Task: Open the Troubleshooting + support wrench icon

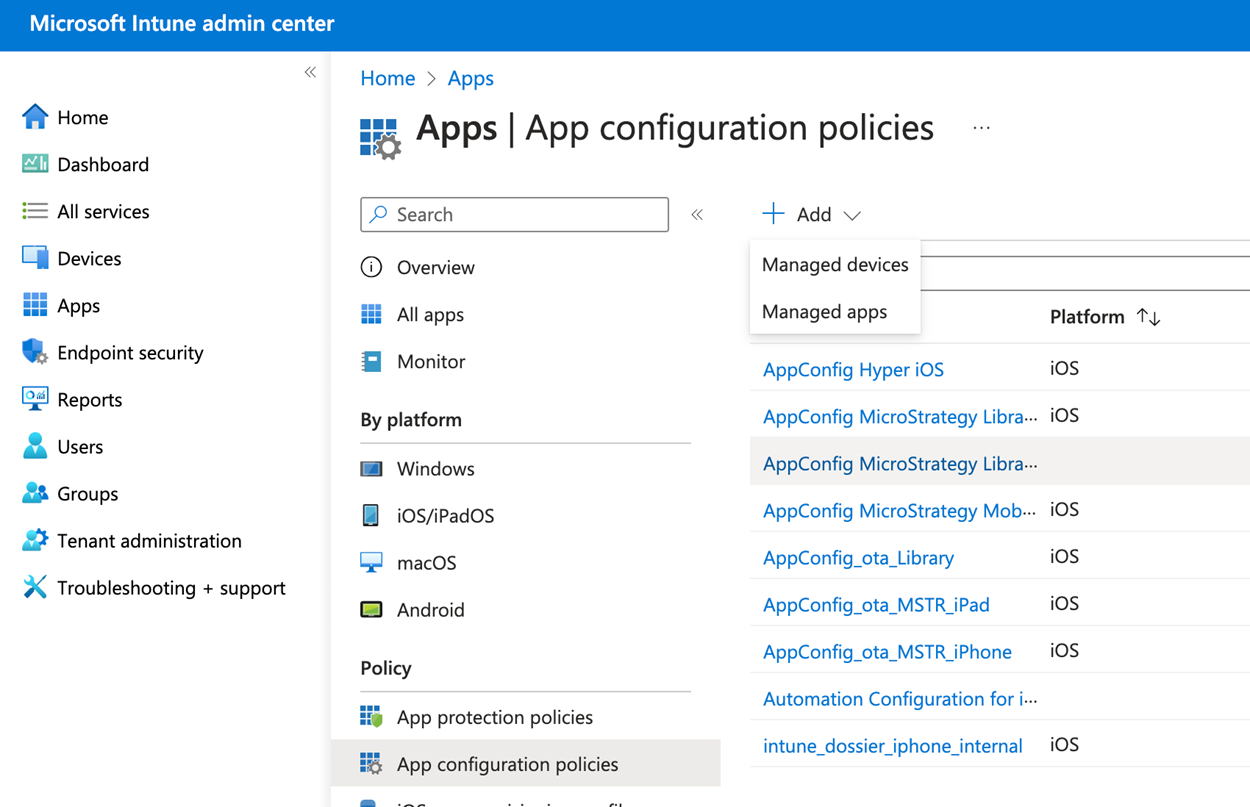Action: [35, 587]
